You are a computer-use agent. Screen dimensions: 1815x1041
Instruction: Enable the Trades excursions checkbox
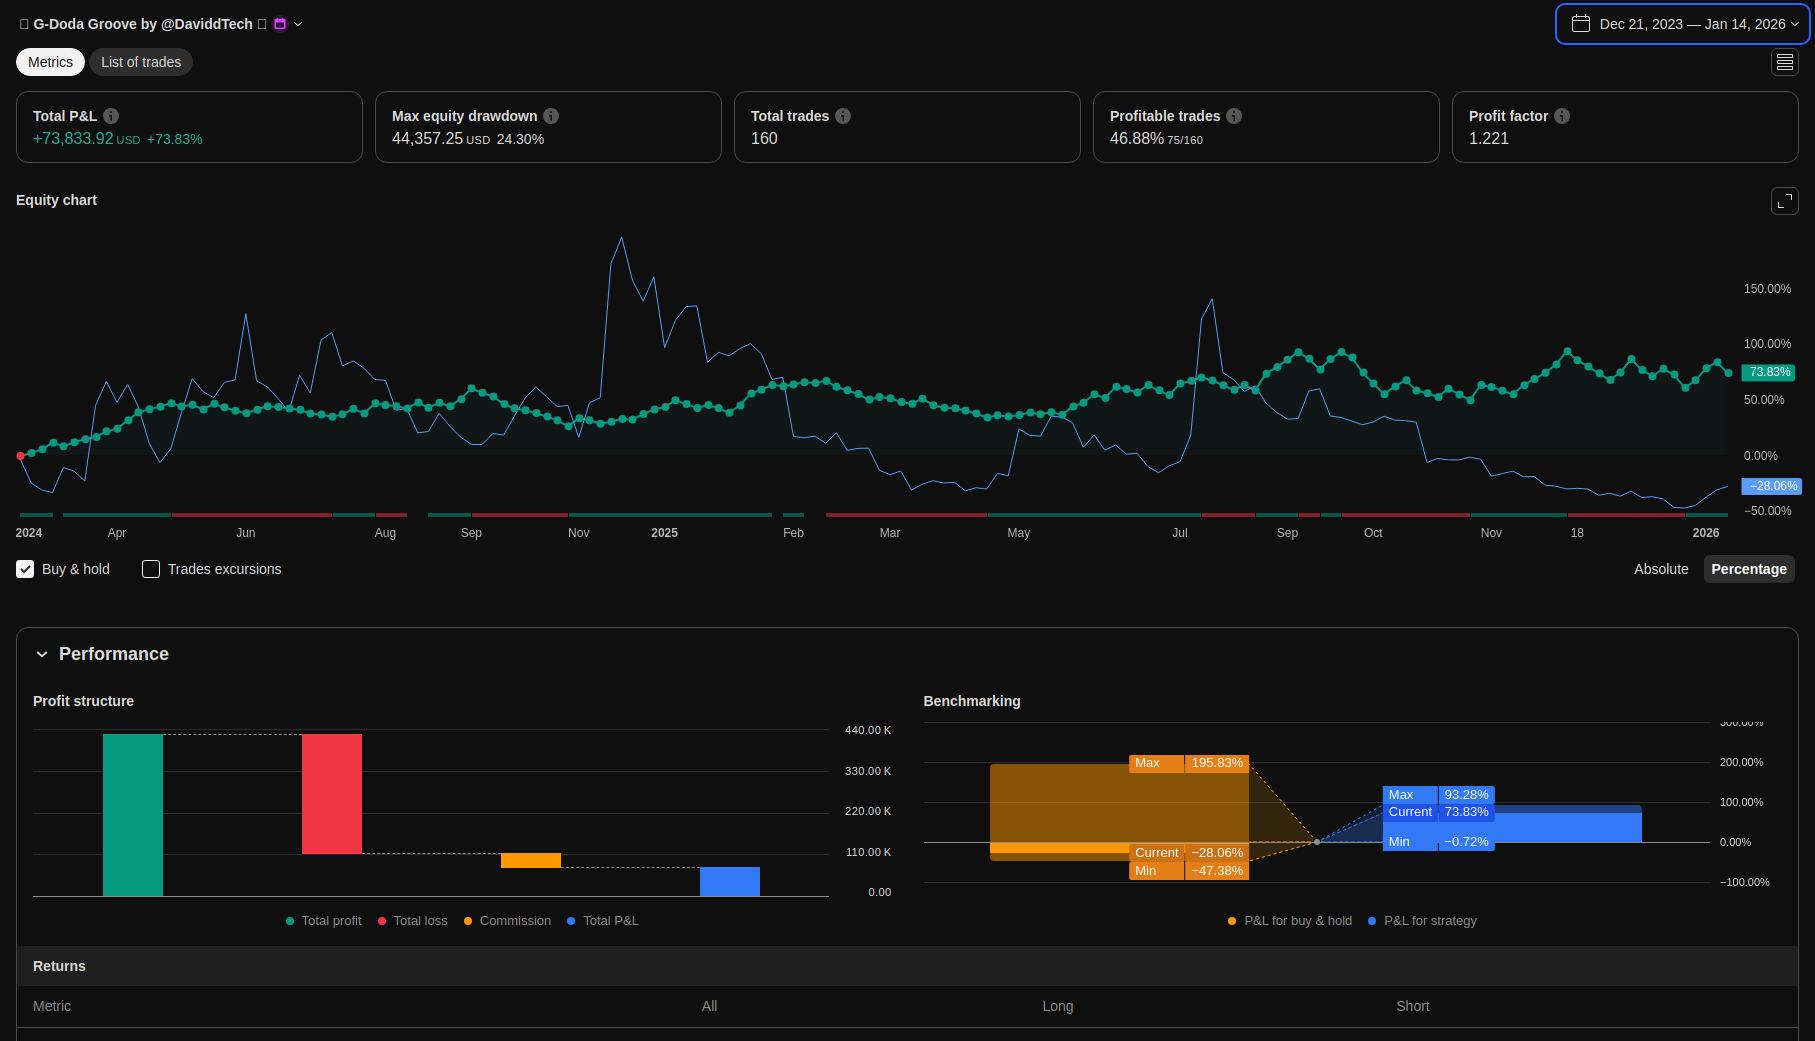(151, 569)
